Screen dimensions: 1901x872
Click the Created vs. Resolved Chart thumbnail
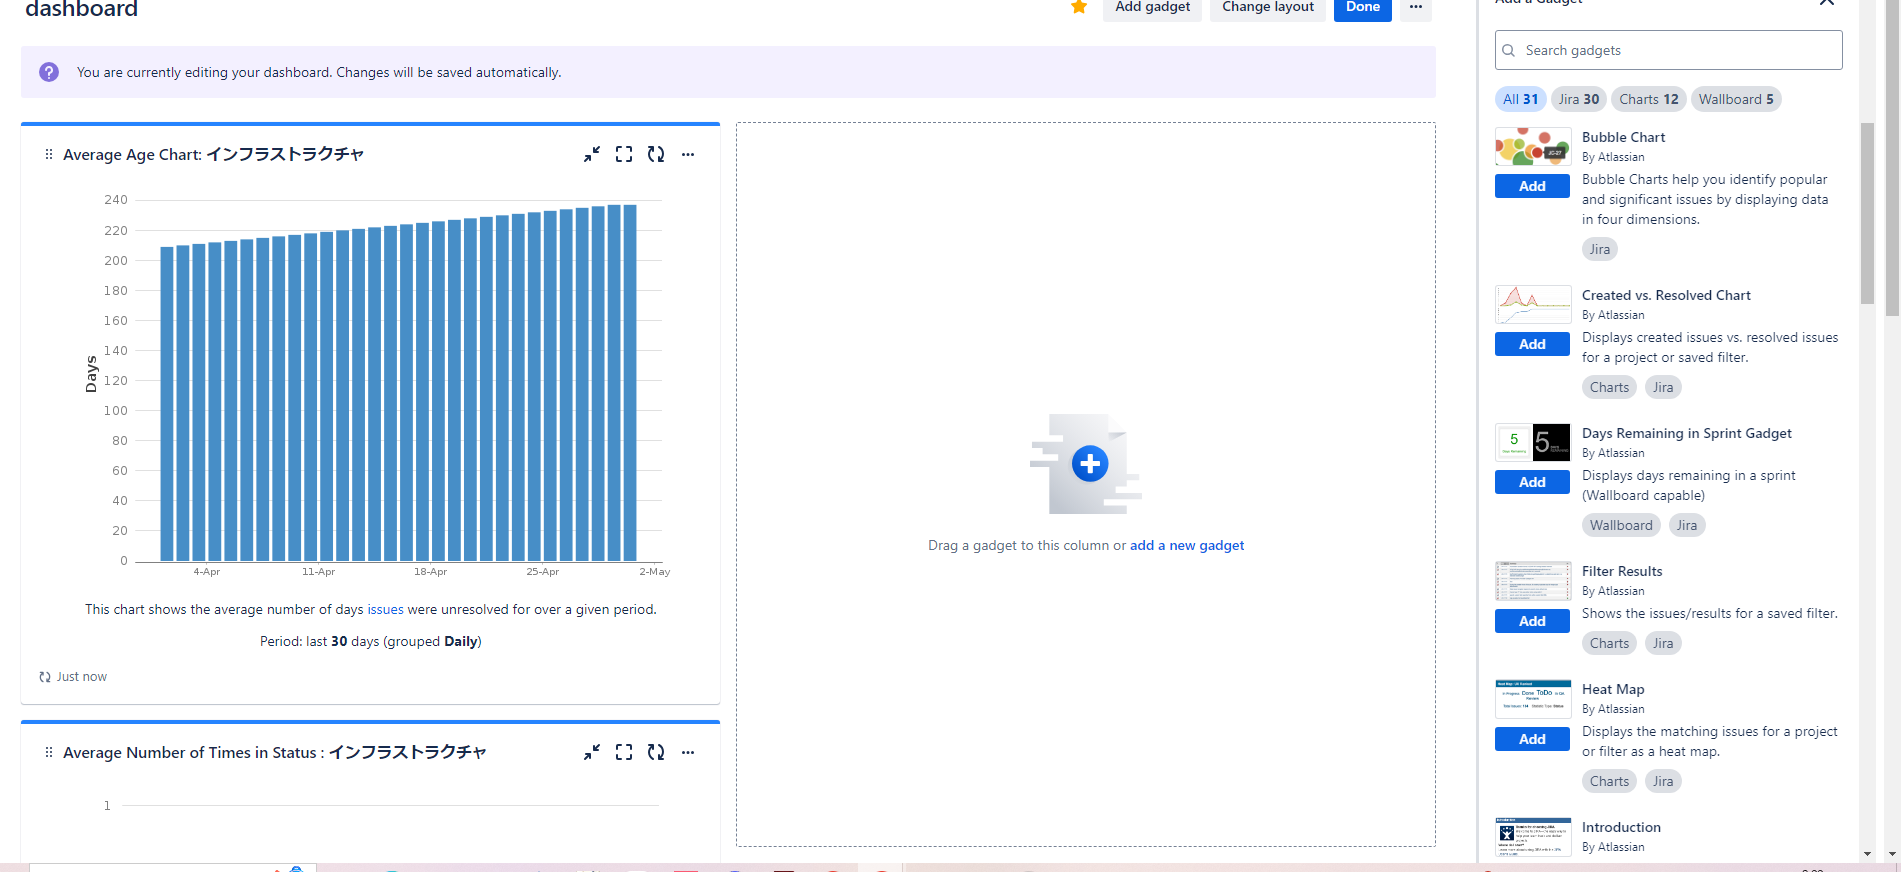click(1532, 305)
